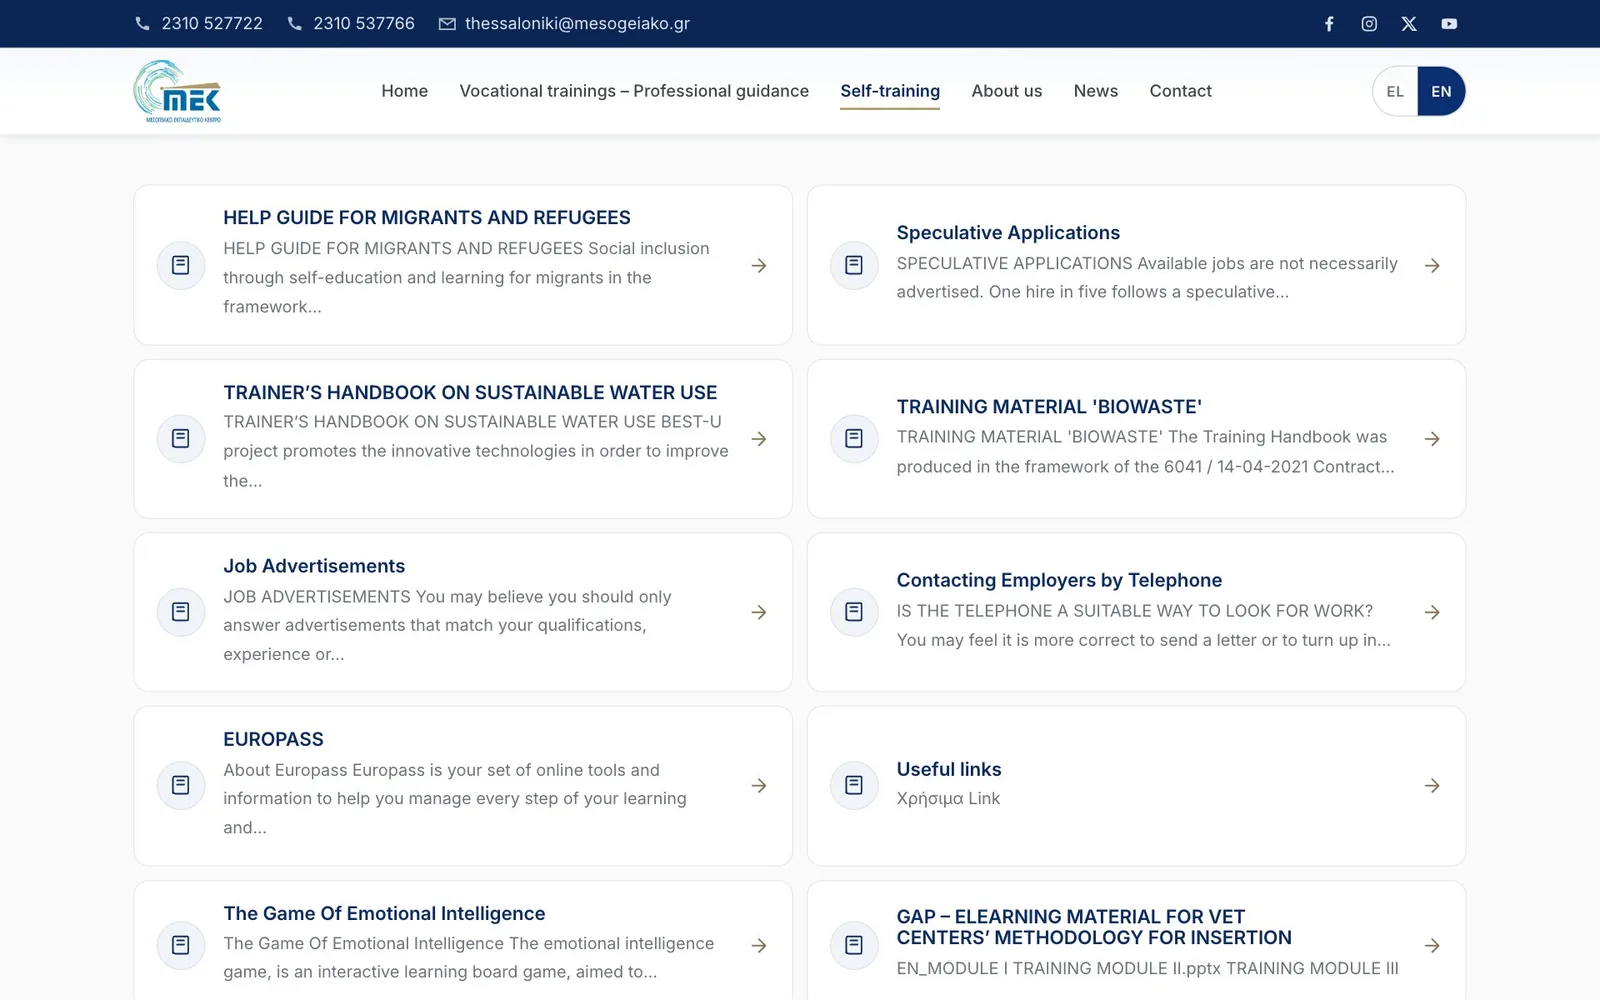Click phone icon beside 2310 527722

pyautogui.click(x=142, y=23)
